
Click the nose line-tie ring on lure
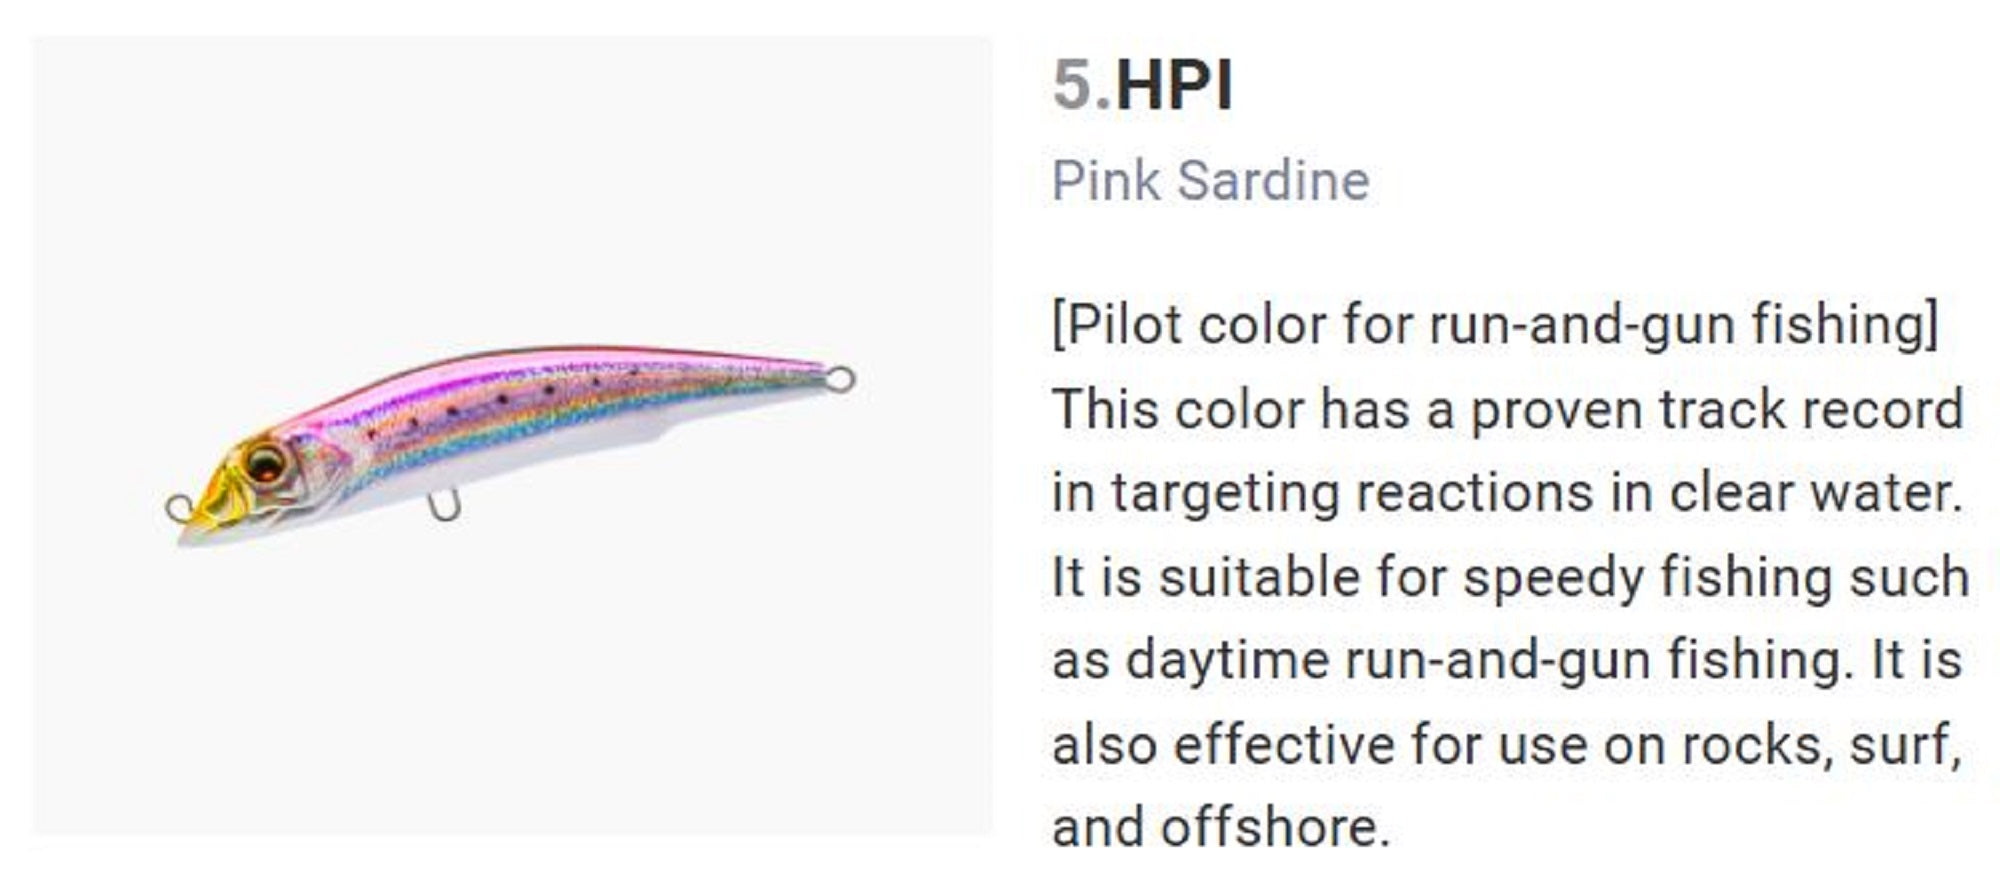[x=178, y=508]
